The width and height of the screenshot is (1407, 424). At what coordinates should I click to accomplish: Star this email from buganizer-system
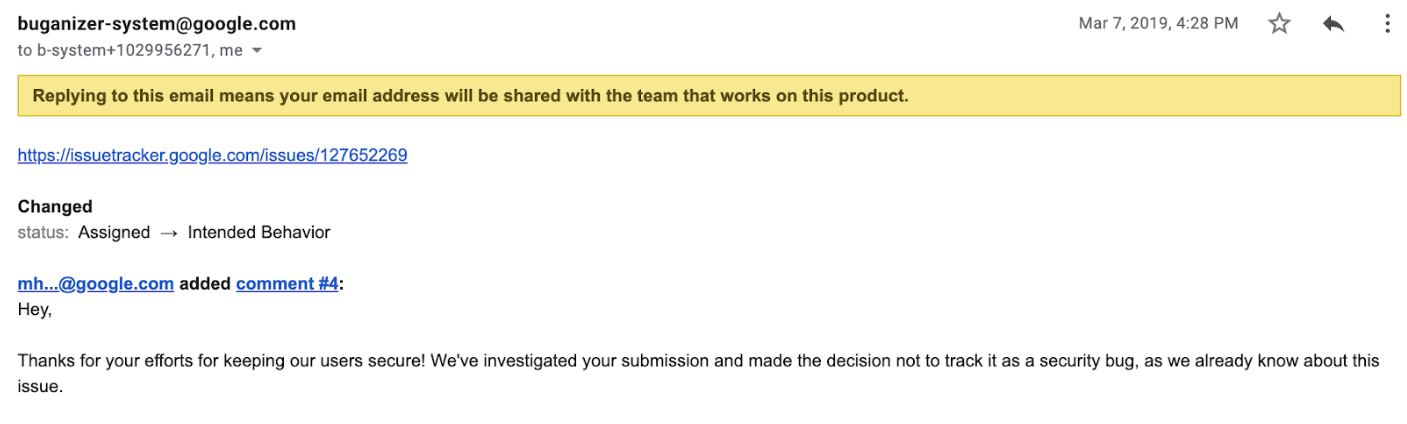click(1279, 24)
